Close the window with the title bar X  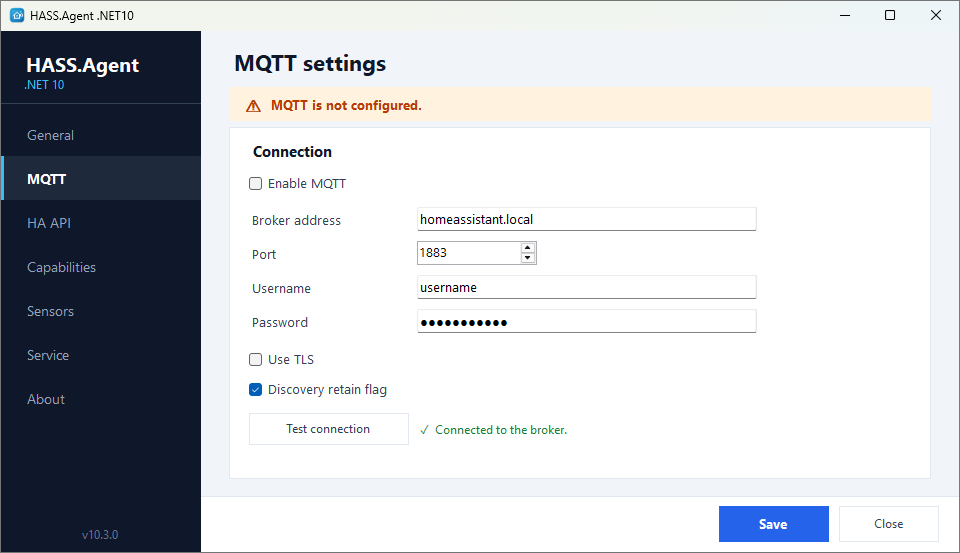936,15
